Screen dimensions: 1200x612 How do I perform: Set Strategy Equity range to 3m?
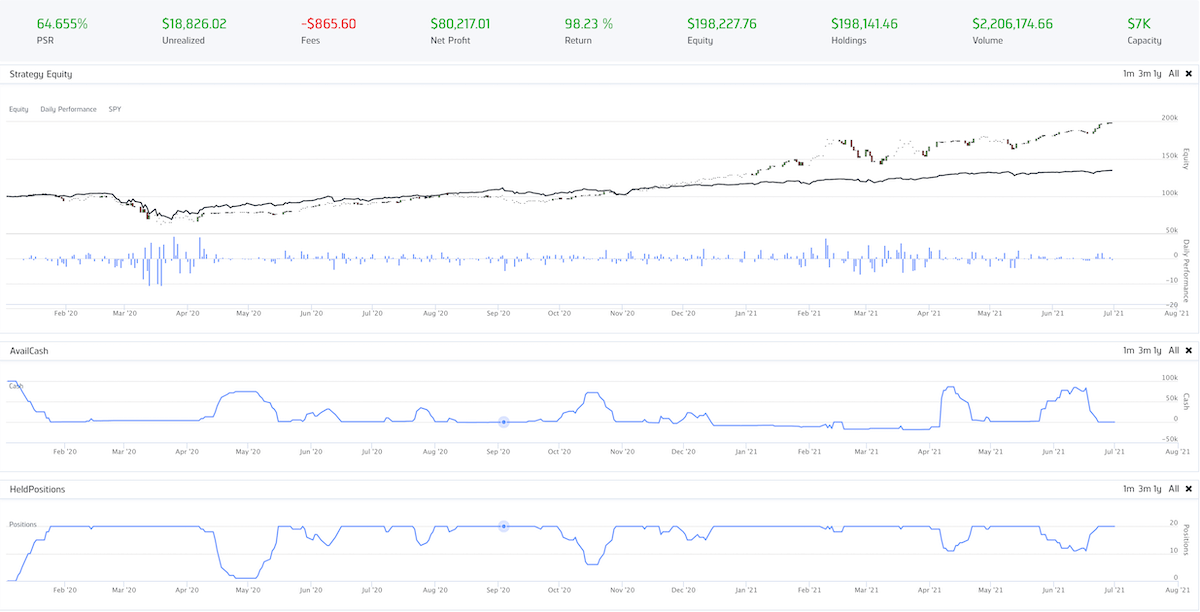[x=1143, y=74]
